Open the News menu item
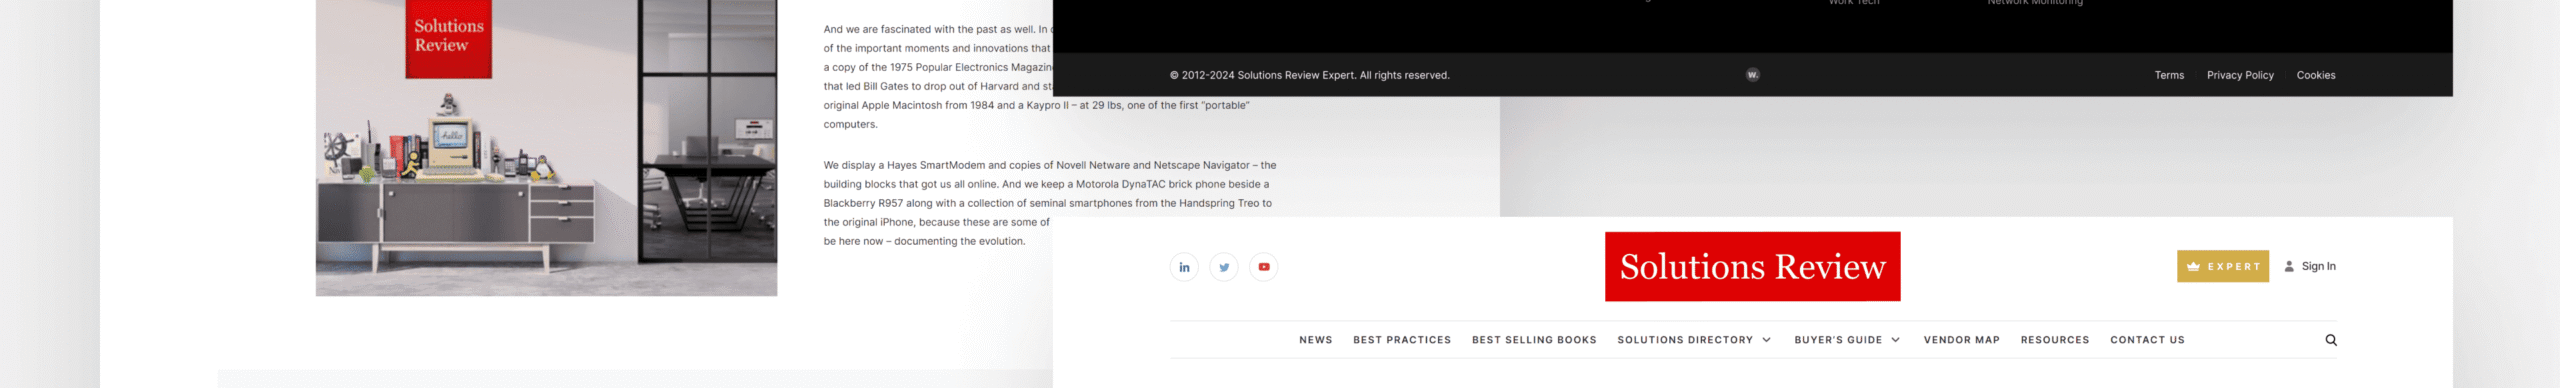 [x=1316, y=340]
